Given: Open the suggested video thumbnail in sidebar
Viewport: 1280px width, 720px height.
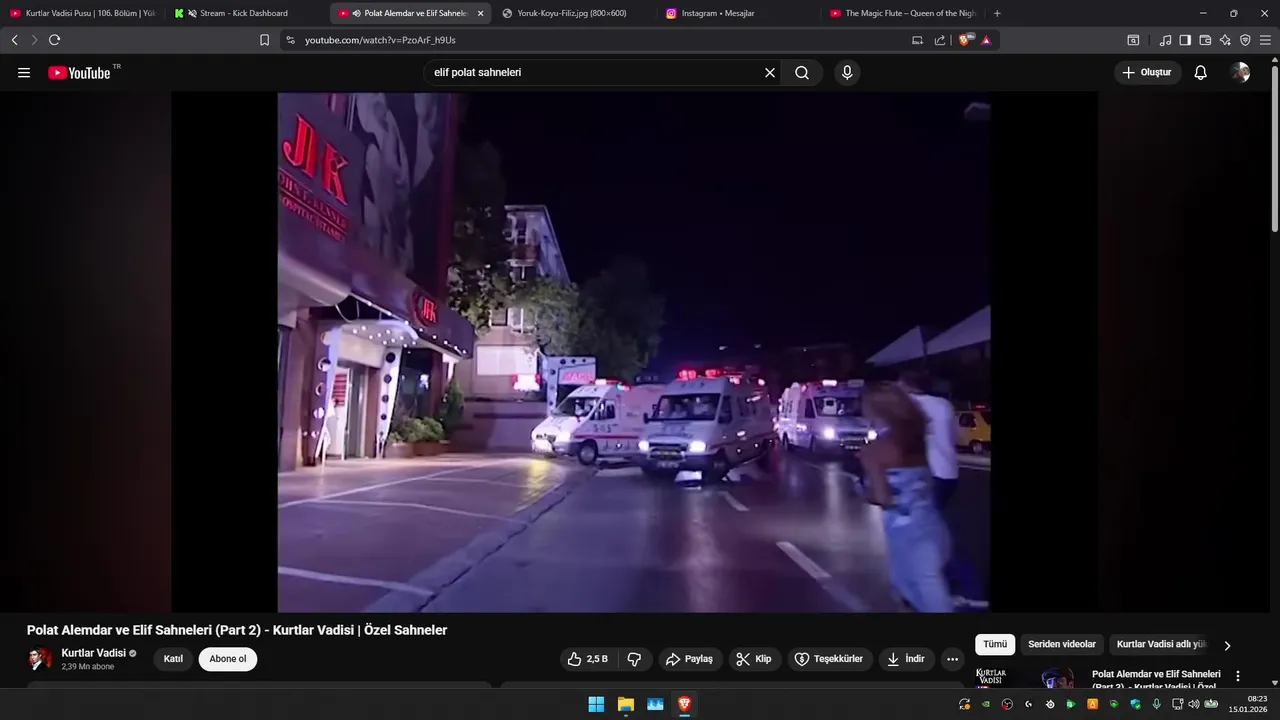Looking at the screenshot, I should click(x=1027, y=677).
